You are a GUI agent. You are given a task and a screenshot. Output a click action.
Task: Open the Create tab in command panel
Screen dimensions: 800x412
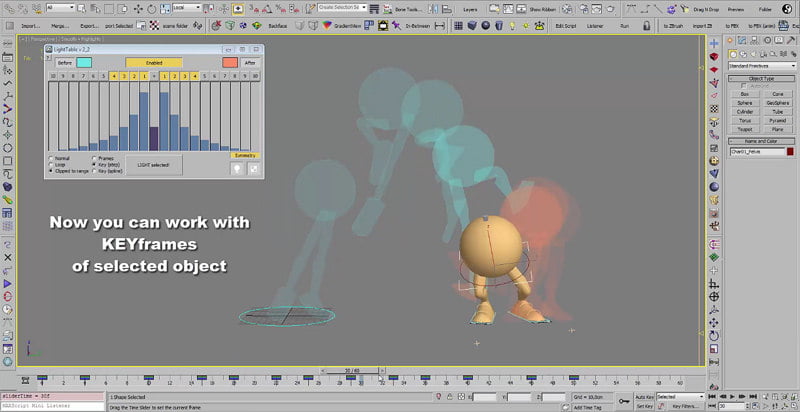pos(730,40)
